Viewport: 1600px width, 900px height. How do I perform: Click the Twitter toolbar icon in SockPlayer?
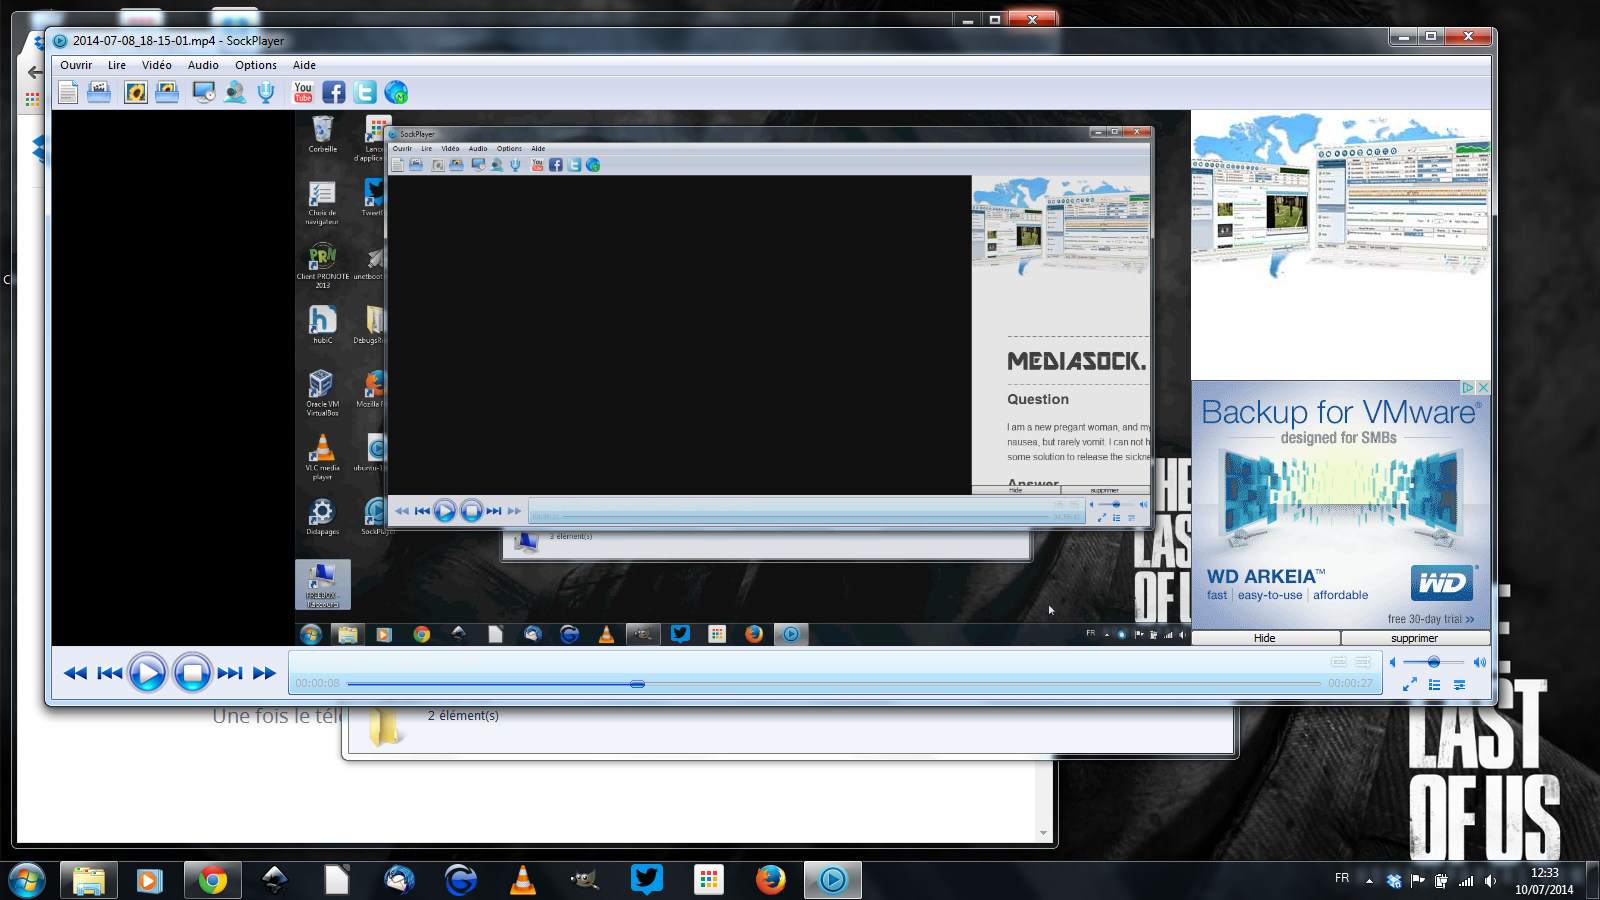point(365,93)
